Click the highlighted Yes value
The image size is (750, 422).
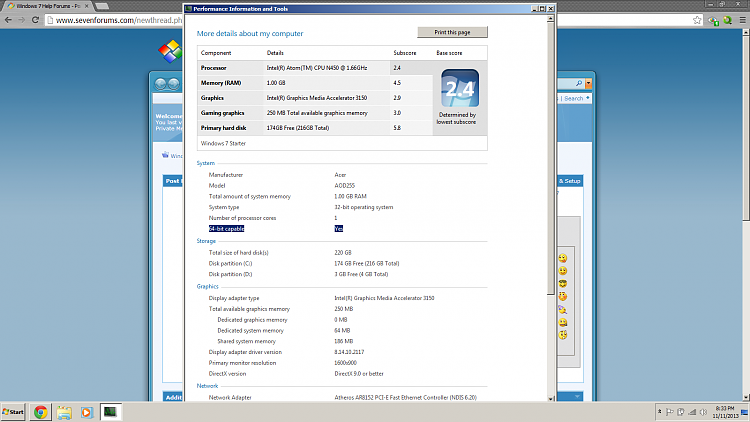coord(339,229)
